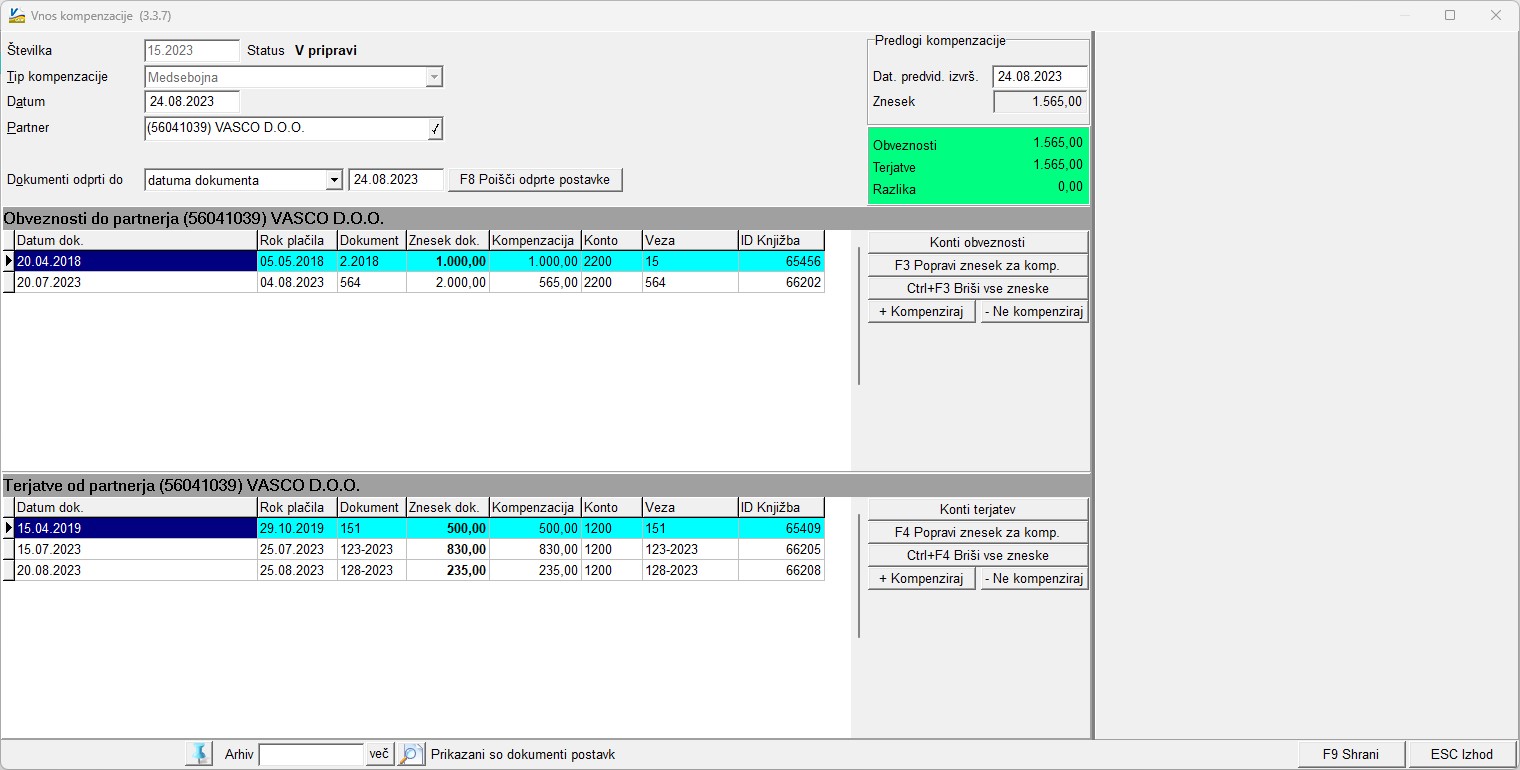Maximize the Vnos kompenzacije window
The image size is (1520, 770).
coord(1450,15)
